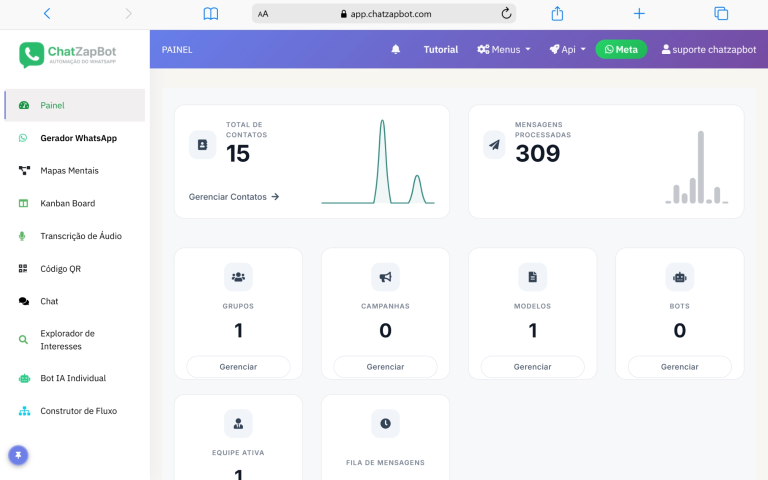Screen dimensions: 768x480
Task: Open Bot IA Individual page
Action: tap(72, 378)
